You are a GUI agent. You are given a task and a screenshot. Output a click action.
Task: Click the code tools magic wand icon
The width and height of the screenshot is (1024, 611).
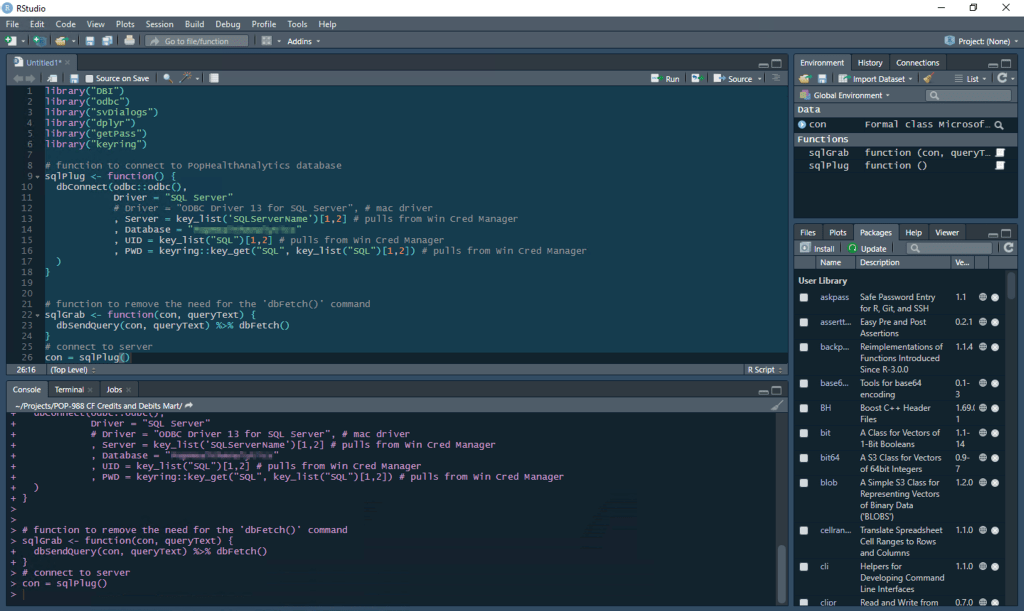coord(186,78)
